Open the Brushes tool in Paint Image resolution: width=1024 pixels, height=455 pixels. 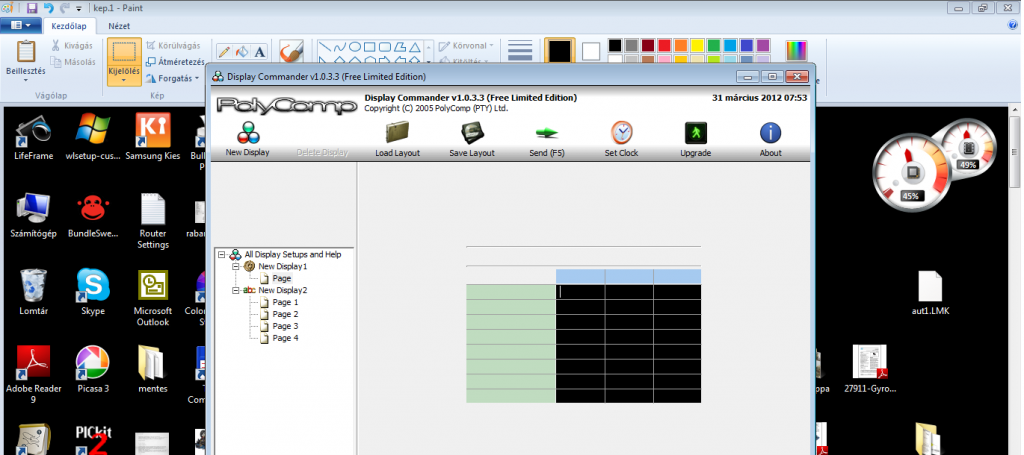[291, 51]
